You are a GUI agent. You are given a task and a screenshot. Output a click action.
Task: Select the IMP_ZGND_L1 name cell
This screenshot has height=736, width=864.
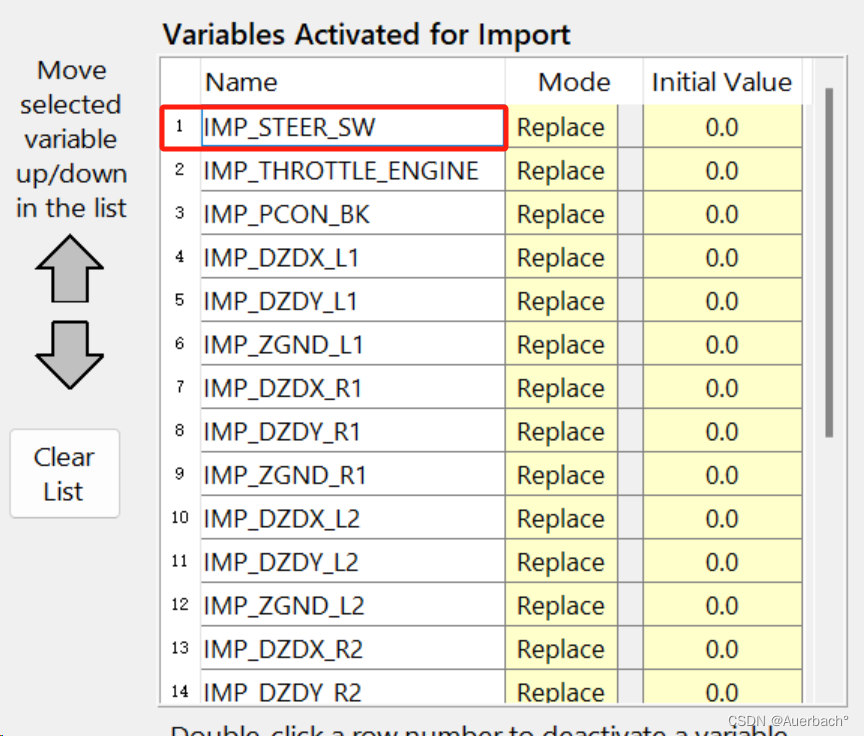click(x=353, y=344)
